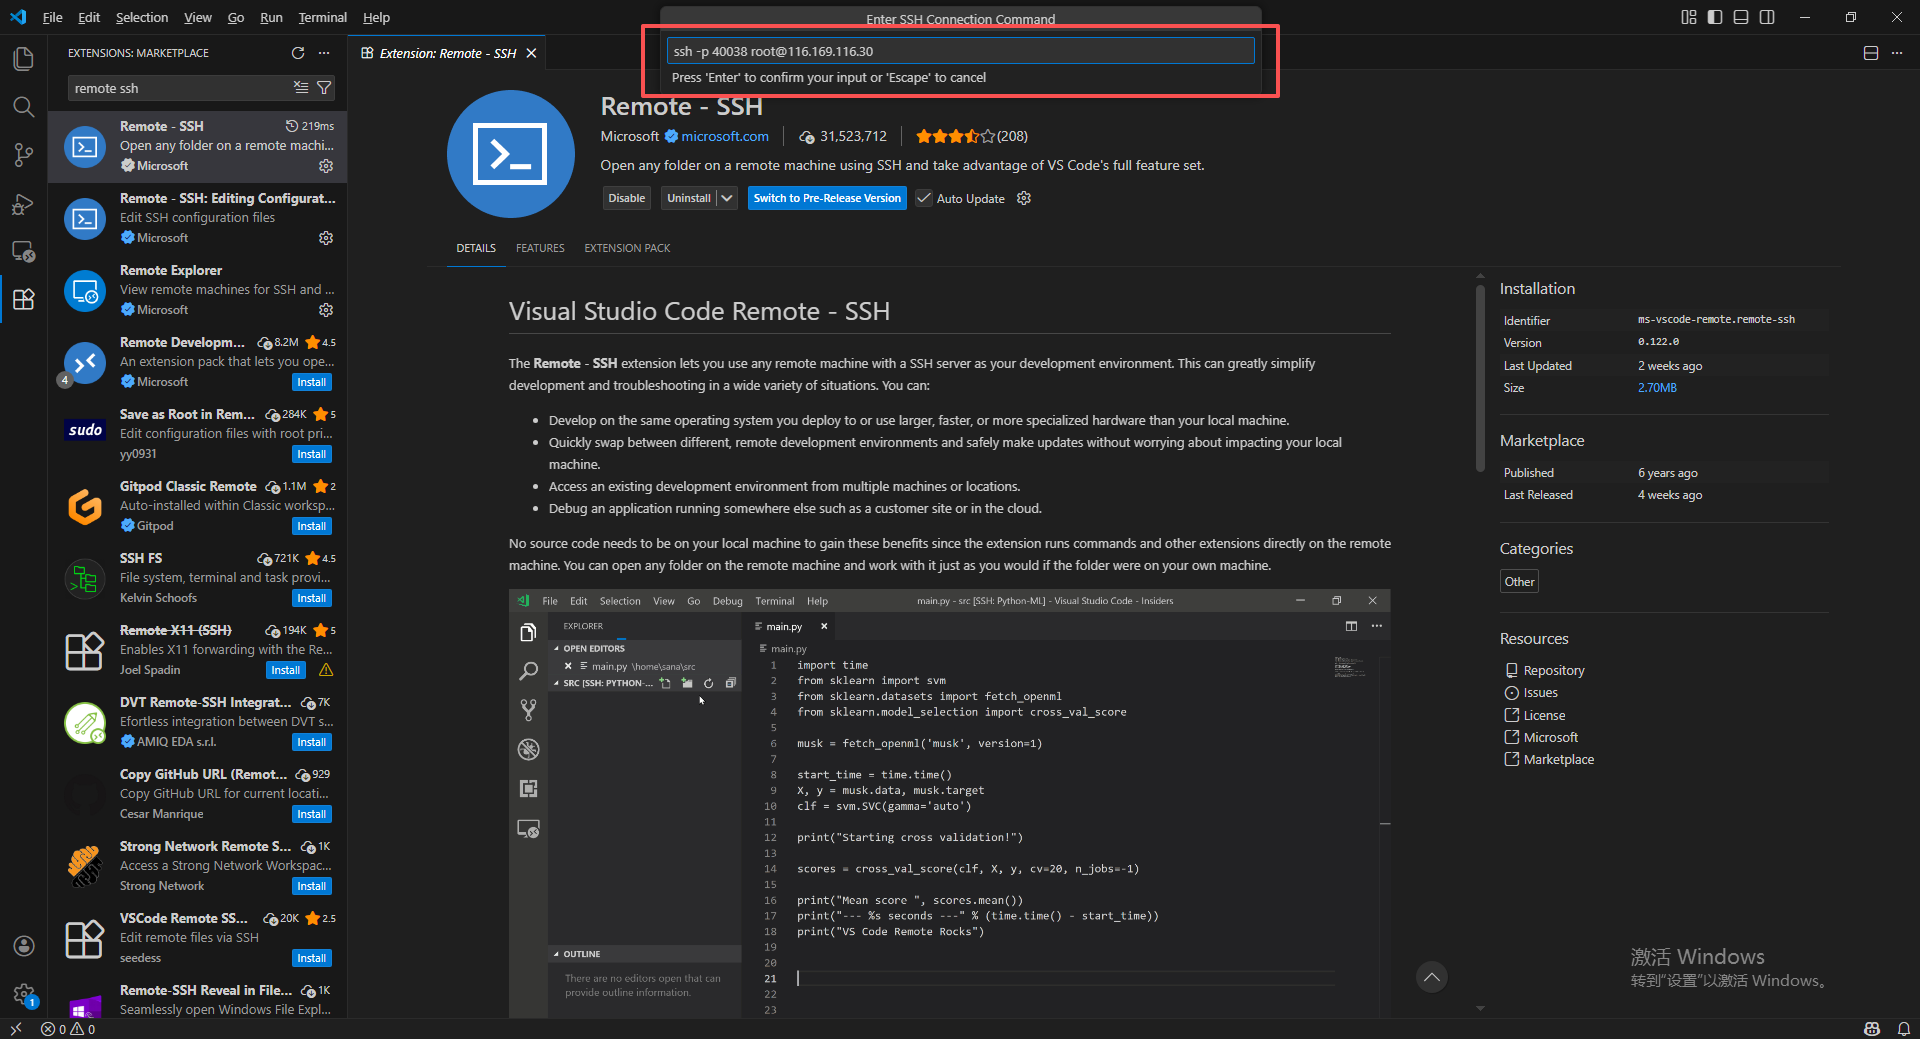
Task: Expand the Uninstall dropdown arrow
Action: click(727, 198)
